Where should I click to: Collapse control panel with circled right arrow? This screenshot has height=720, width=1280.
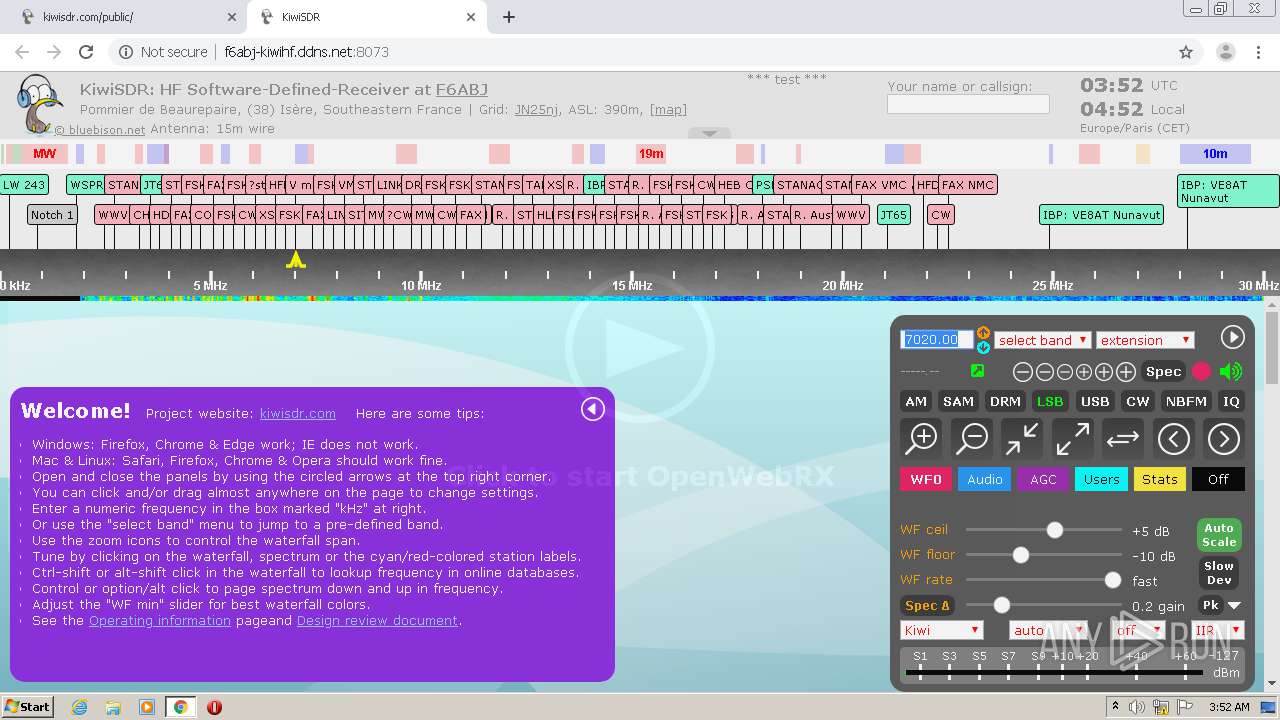1232,337
